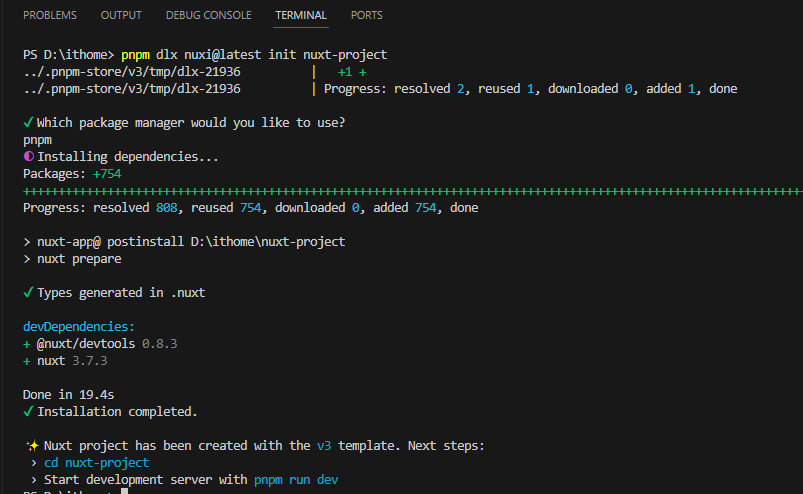Switch to the OUTPUT tab

pos(121,15)
